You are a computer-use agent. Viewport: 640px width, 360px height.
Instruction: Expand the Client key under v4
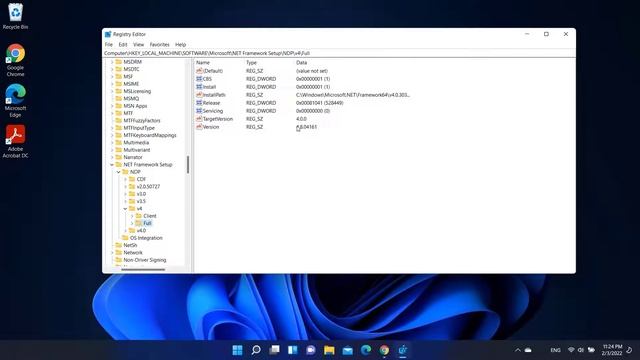tap(132, 216)
